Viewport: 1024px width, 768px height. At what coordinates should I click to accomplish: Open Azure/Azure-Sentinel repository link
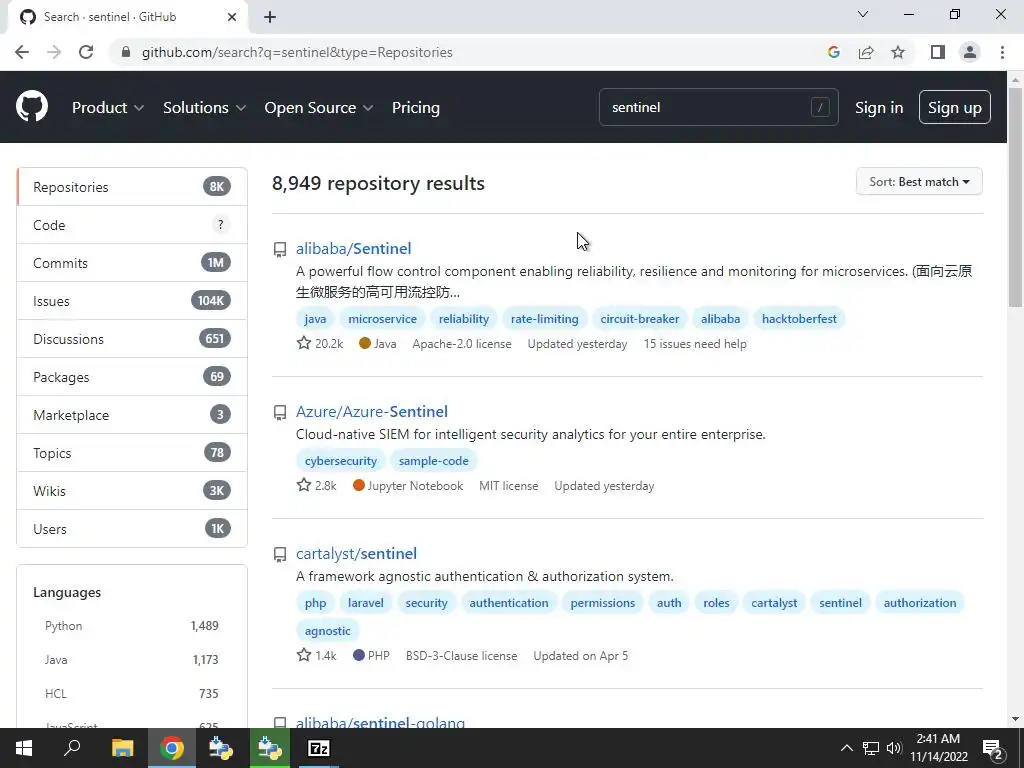point(372,411)
